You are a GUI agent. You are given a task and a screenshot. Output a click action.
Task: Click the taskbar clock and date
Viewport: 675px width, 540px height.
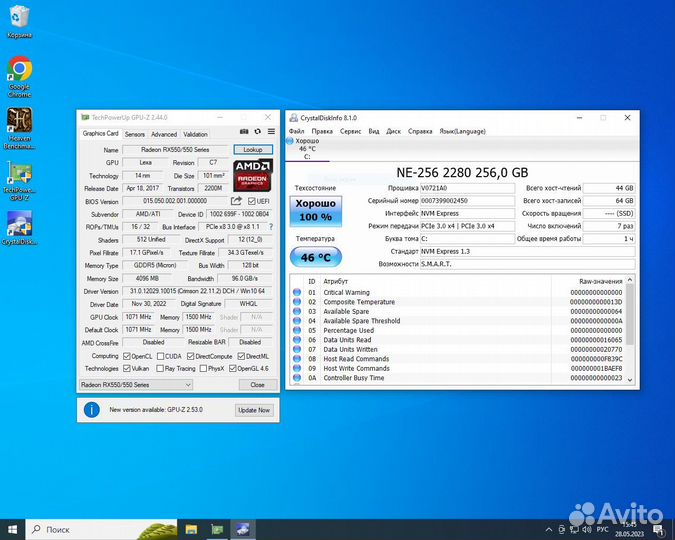(x=629, y=529)
